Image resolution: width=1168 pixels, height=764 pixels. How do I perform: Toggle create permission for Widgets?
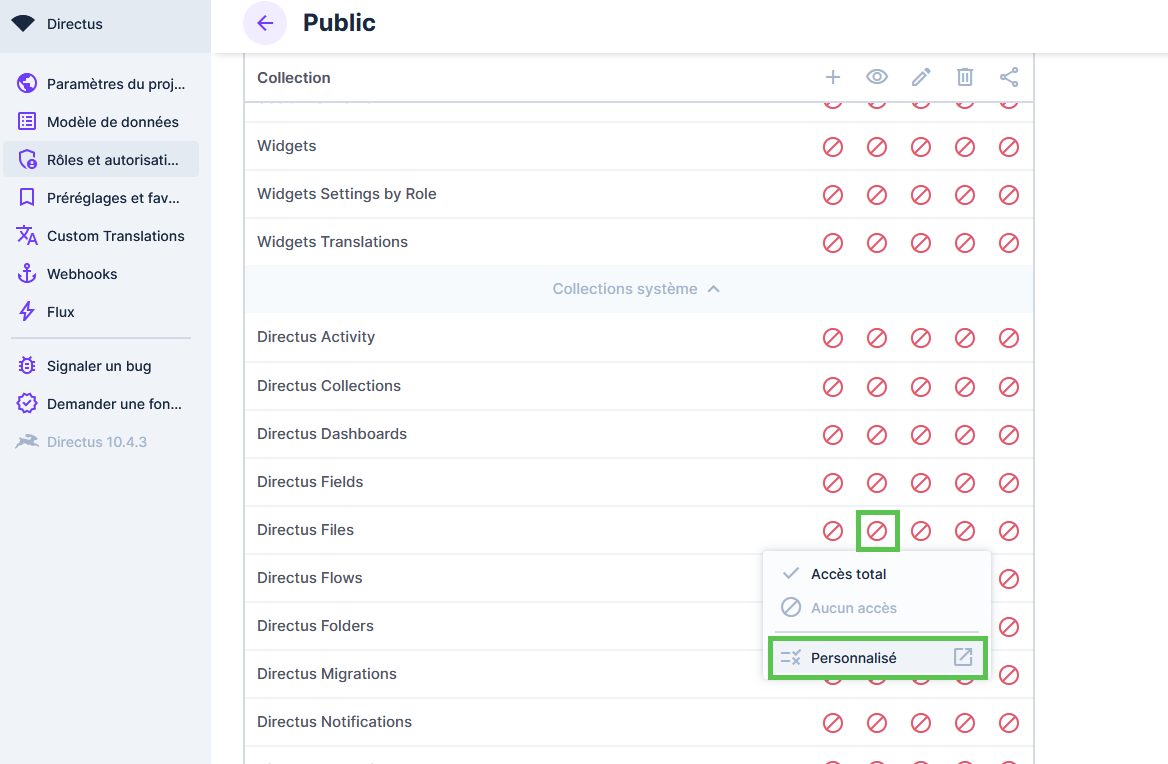(833, 146)
